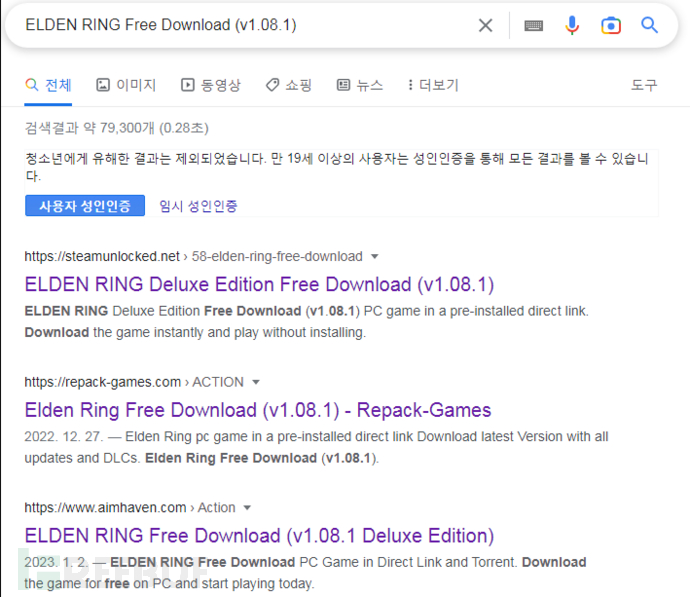Expand the steamunlocked.net result dropdown arrow

click(374, 256)
